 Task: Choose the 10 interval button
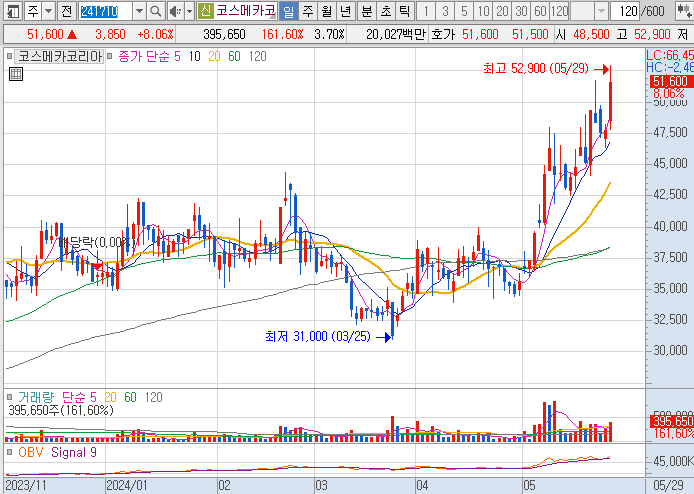coord(483,11)
